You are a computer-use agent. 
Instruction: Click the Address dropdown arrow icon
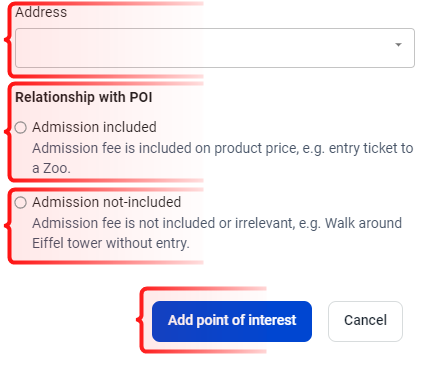[x=398, y=45]
